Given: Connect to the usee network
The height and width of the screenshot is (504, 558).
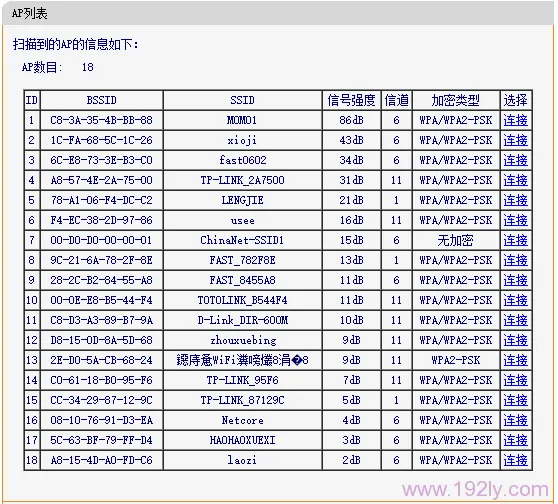Looking at the screenshot, I should click(515, 220).
